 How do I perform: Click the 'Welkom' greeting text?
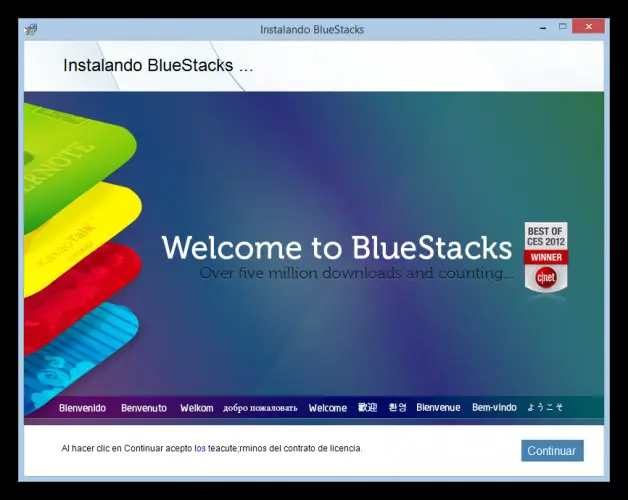(197, 408)
